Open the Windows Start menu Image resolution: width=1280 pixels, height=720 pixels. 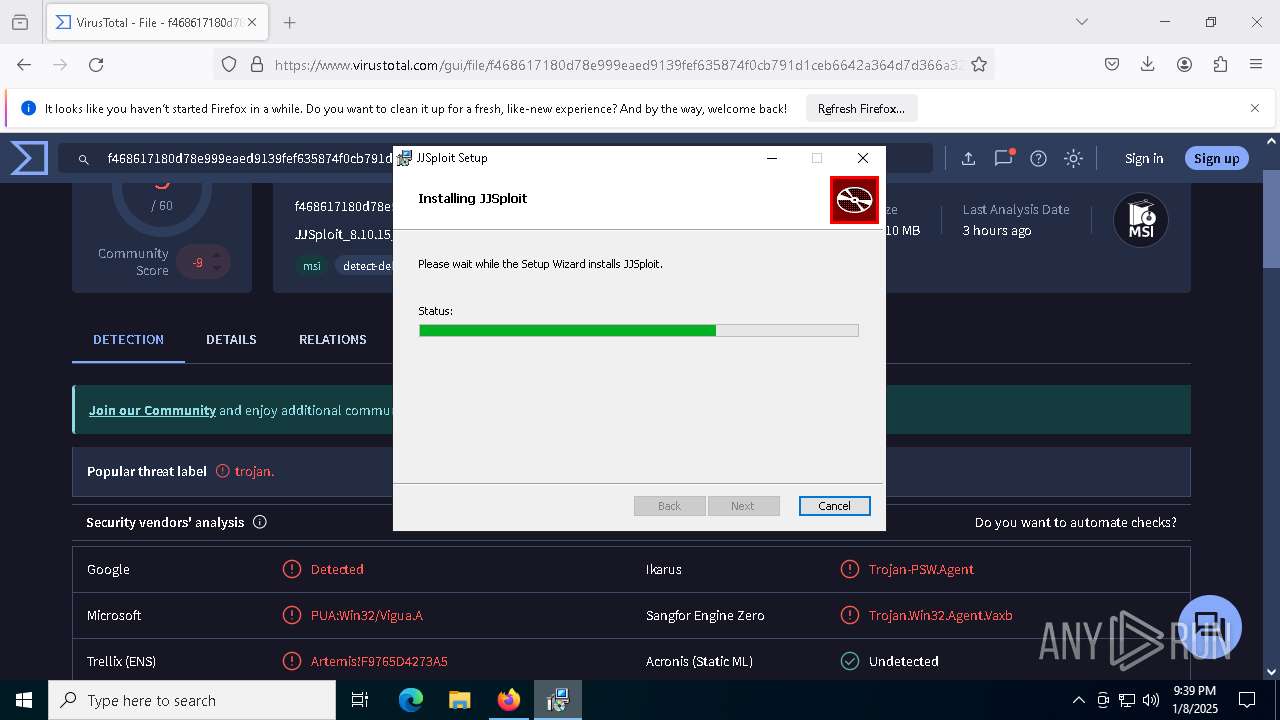point(24,700)
